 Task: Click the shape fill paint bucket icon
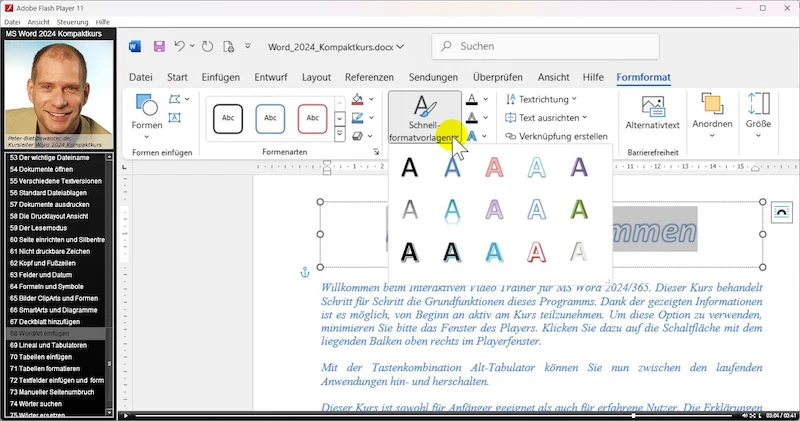(x=358, y=99)
